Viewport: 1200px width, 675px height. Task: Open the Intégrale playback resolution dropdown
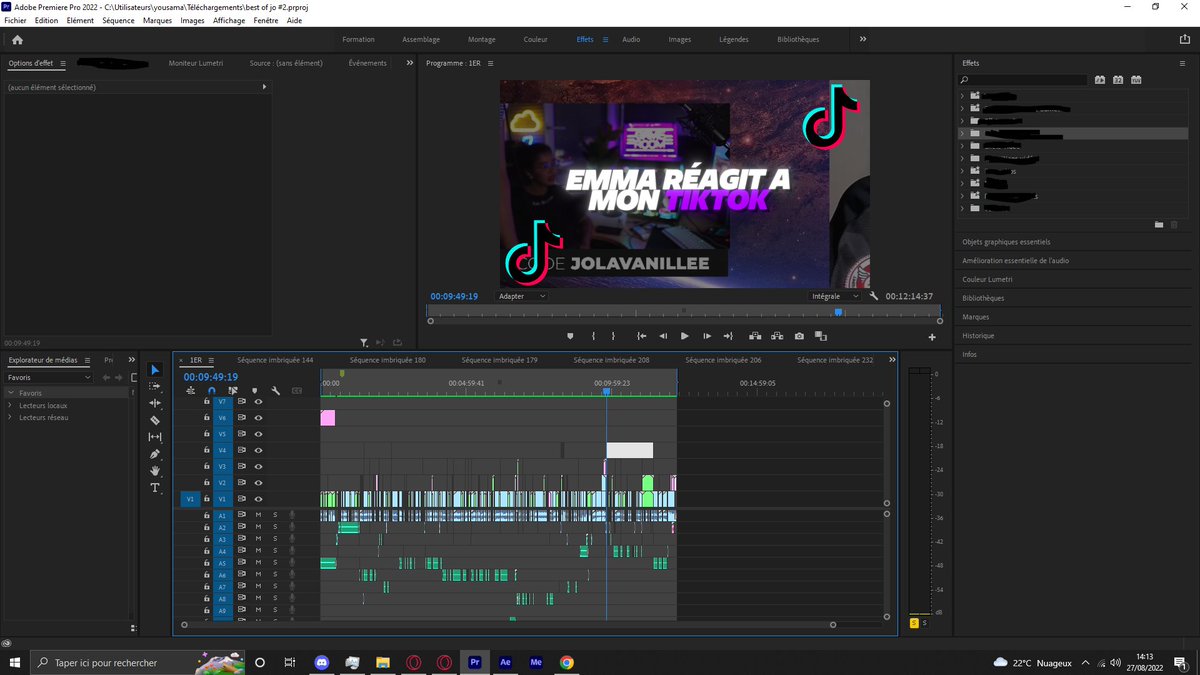coord(835,296)
